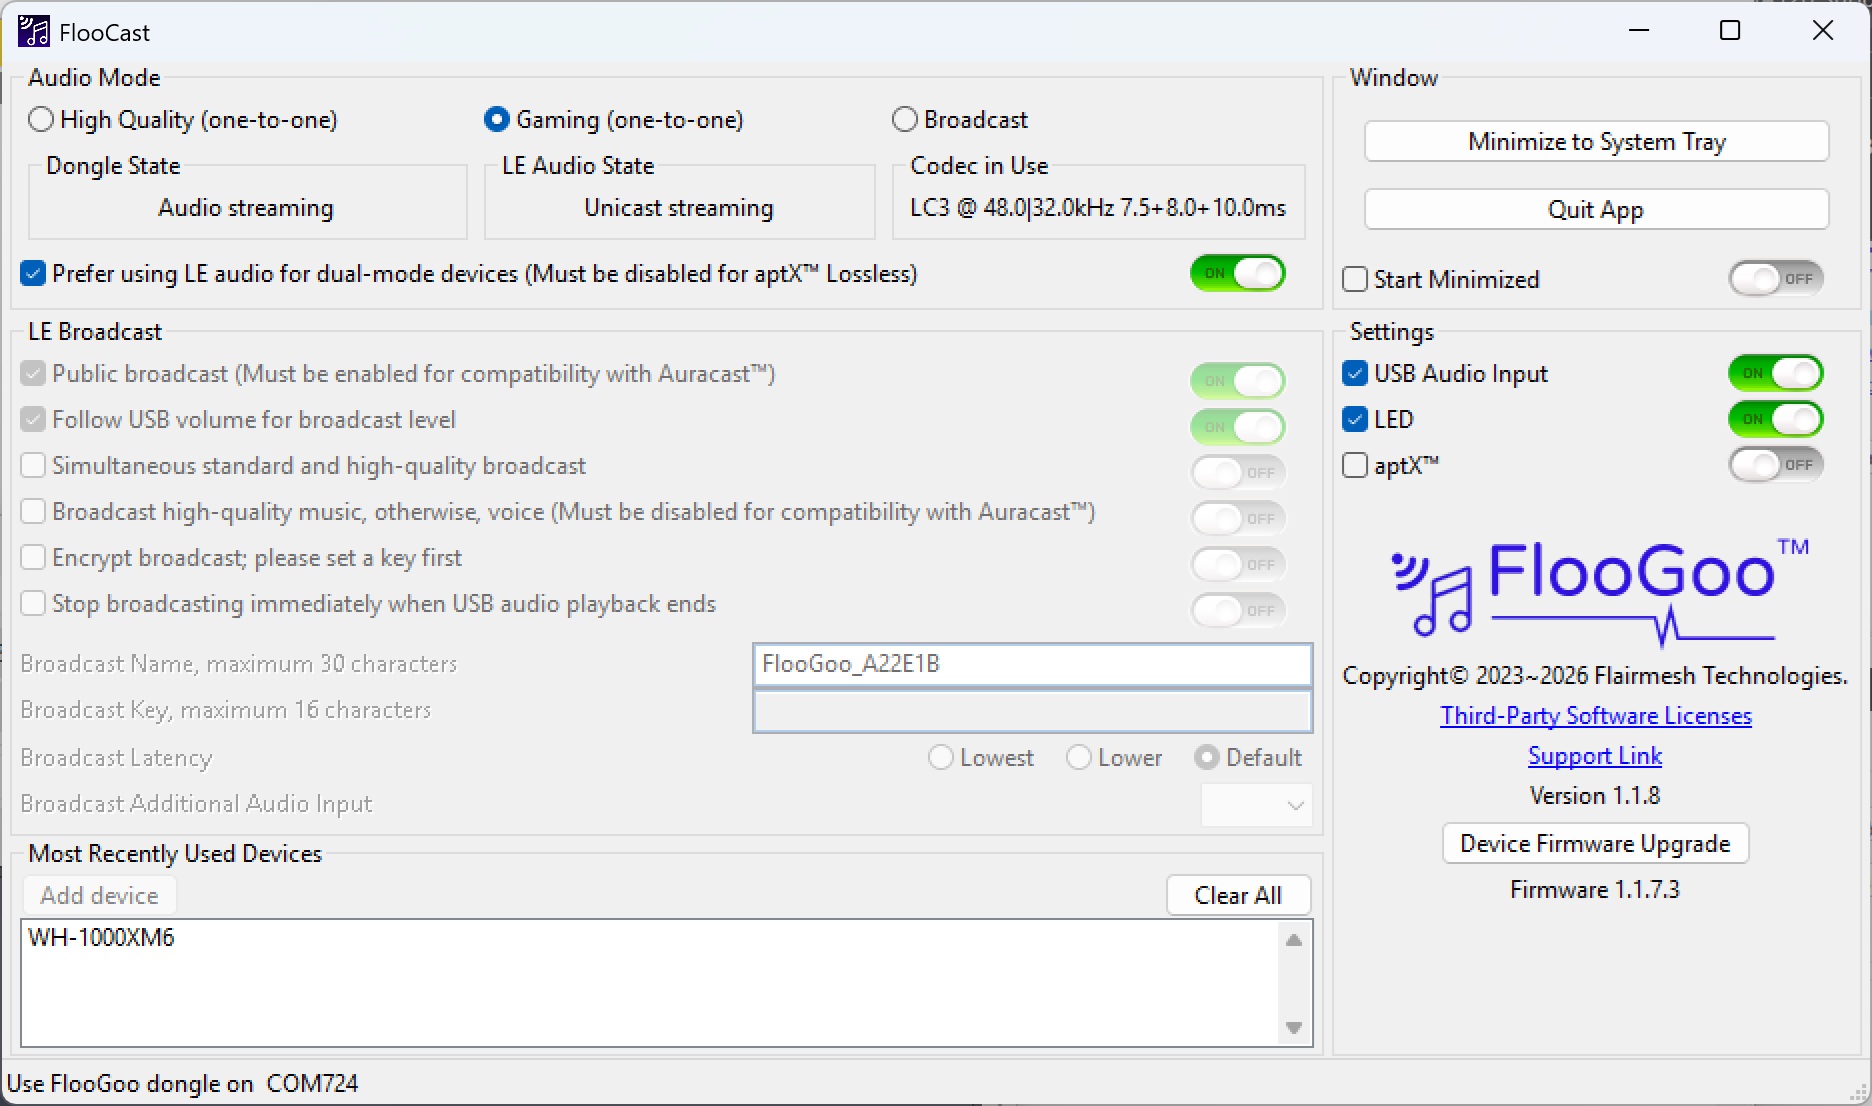
Task: Toggle Follow USB volume switch
Action: click(1238, 426)
